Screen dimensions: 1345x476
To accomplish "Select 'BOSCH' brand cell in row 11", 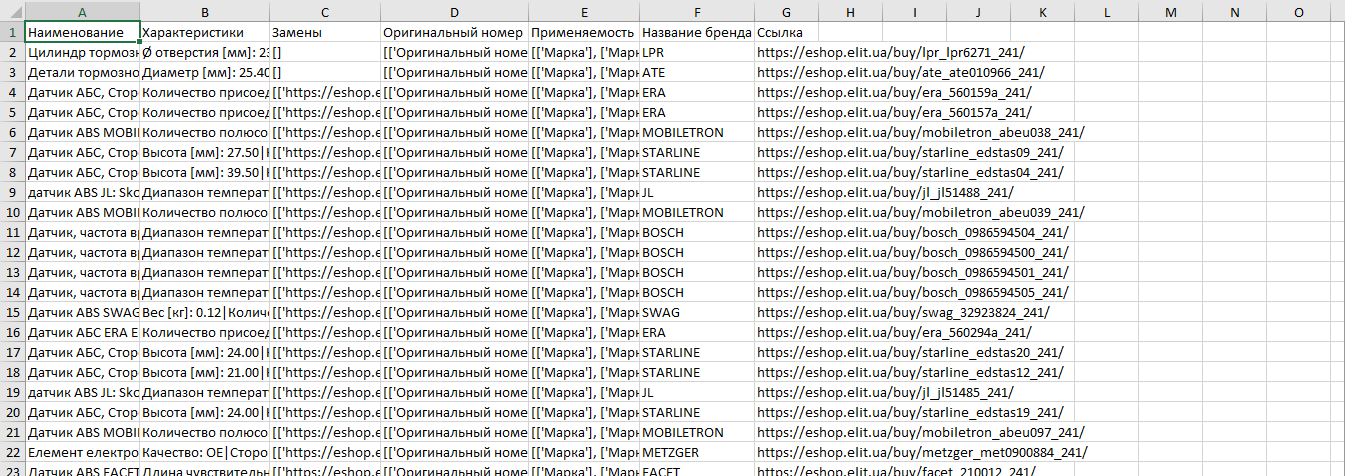I will (x=696, y=232).
